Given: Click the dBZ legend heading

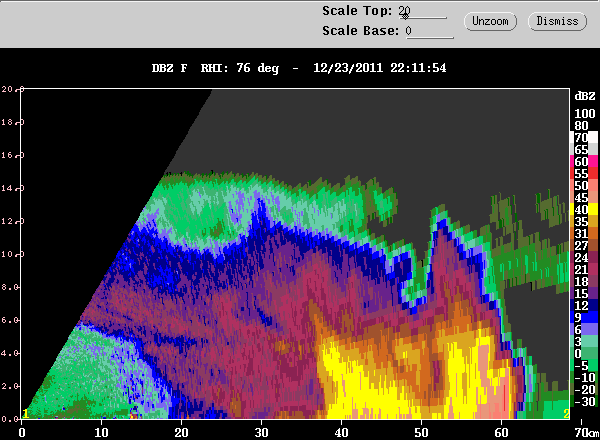Looking at the screenshot, I should 585,96.
